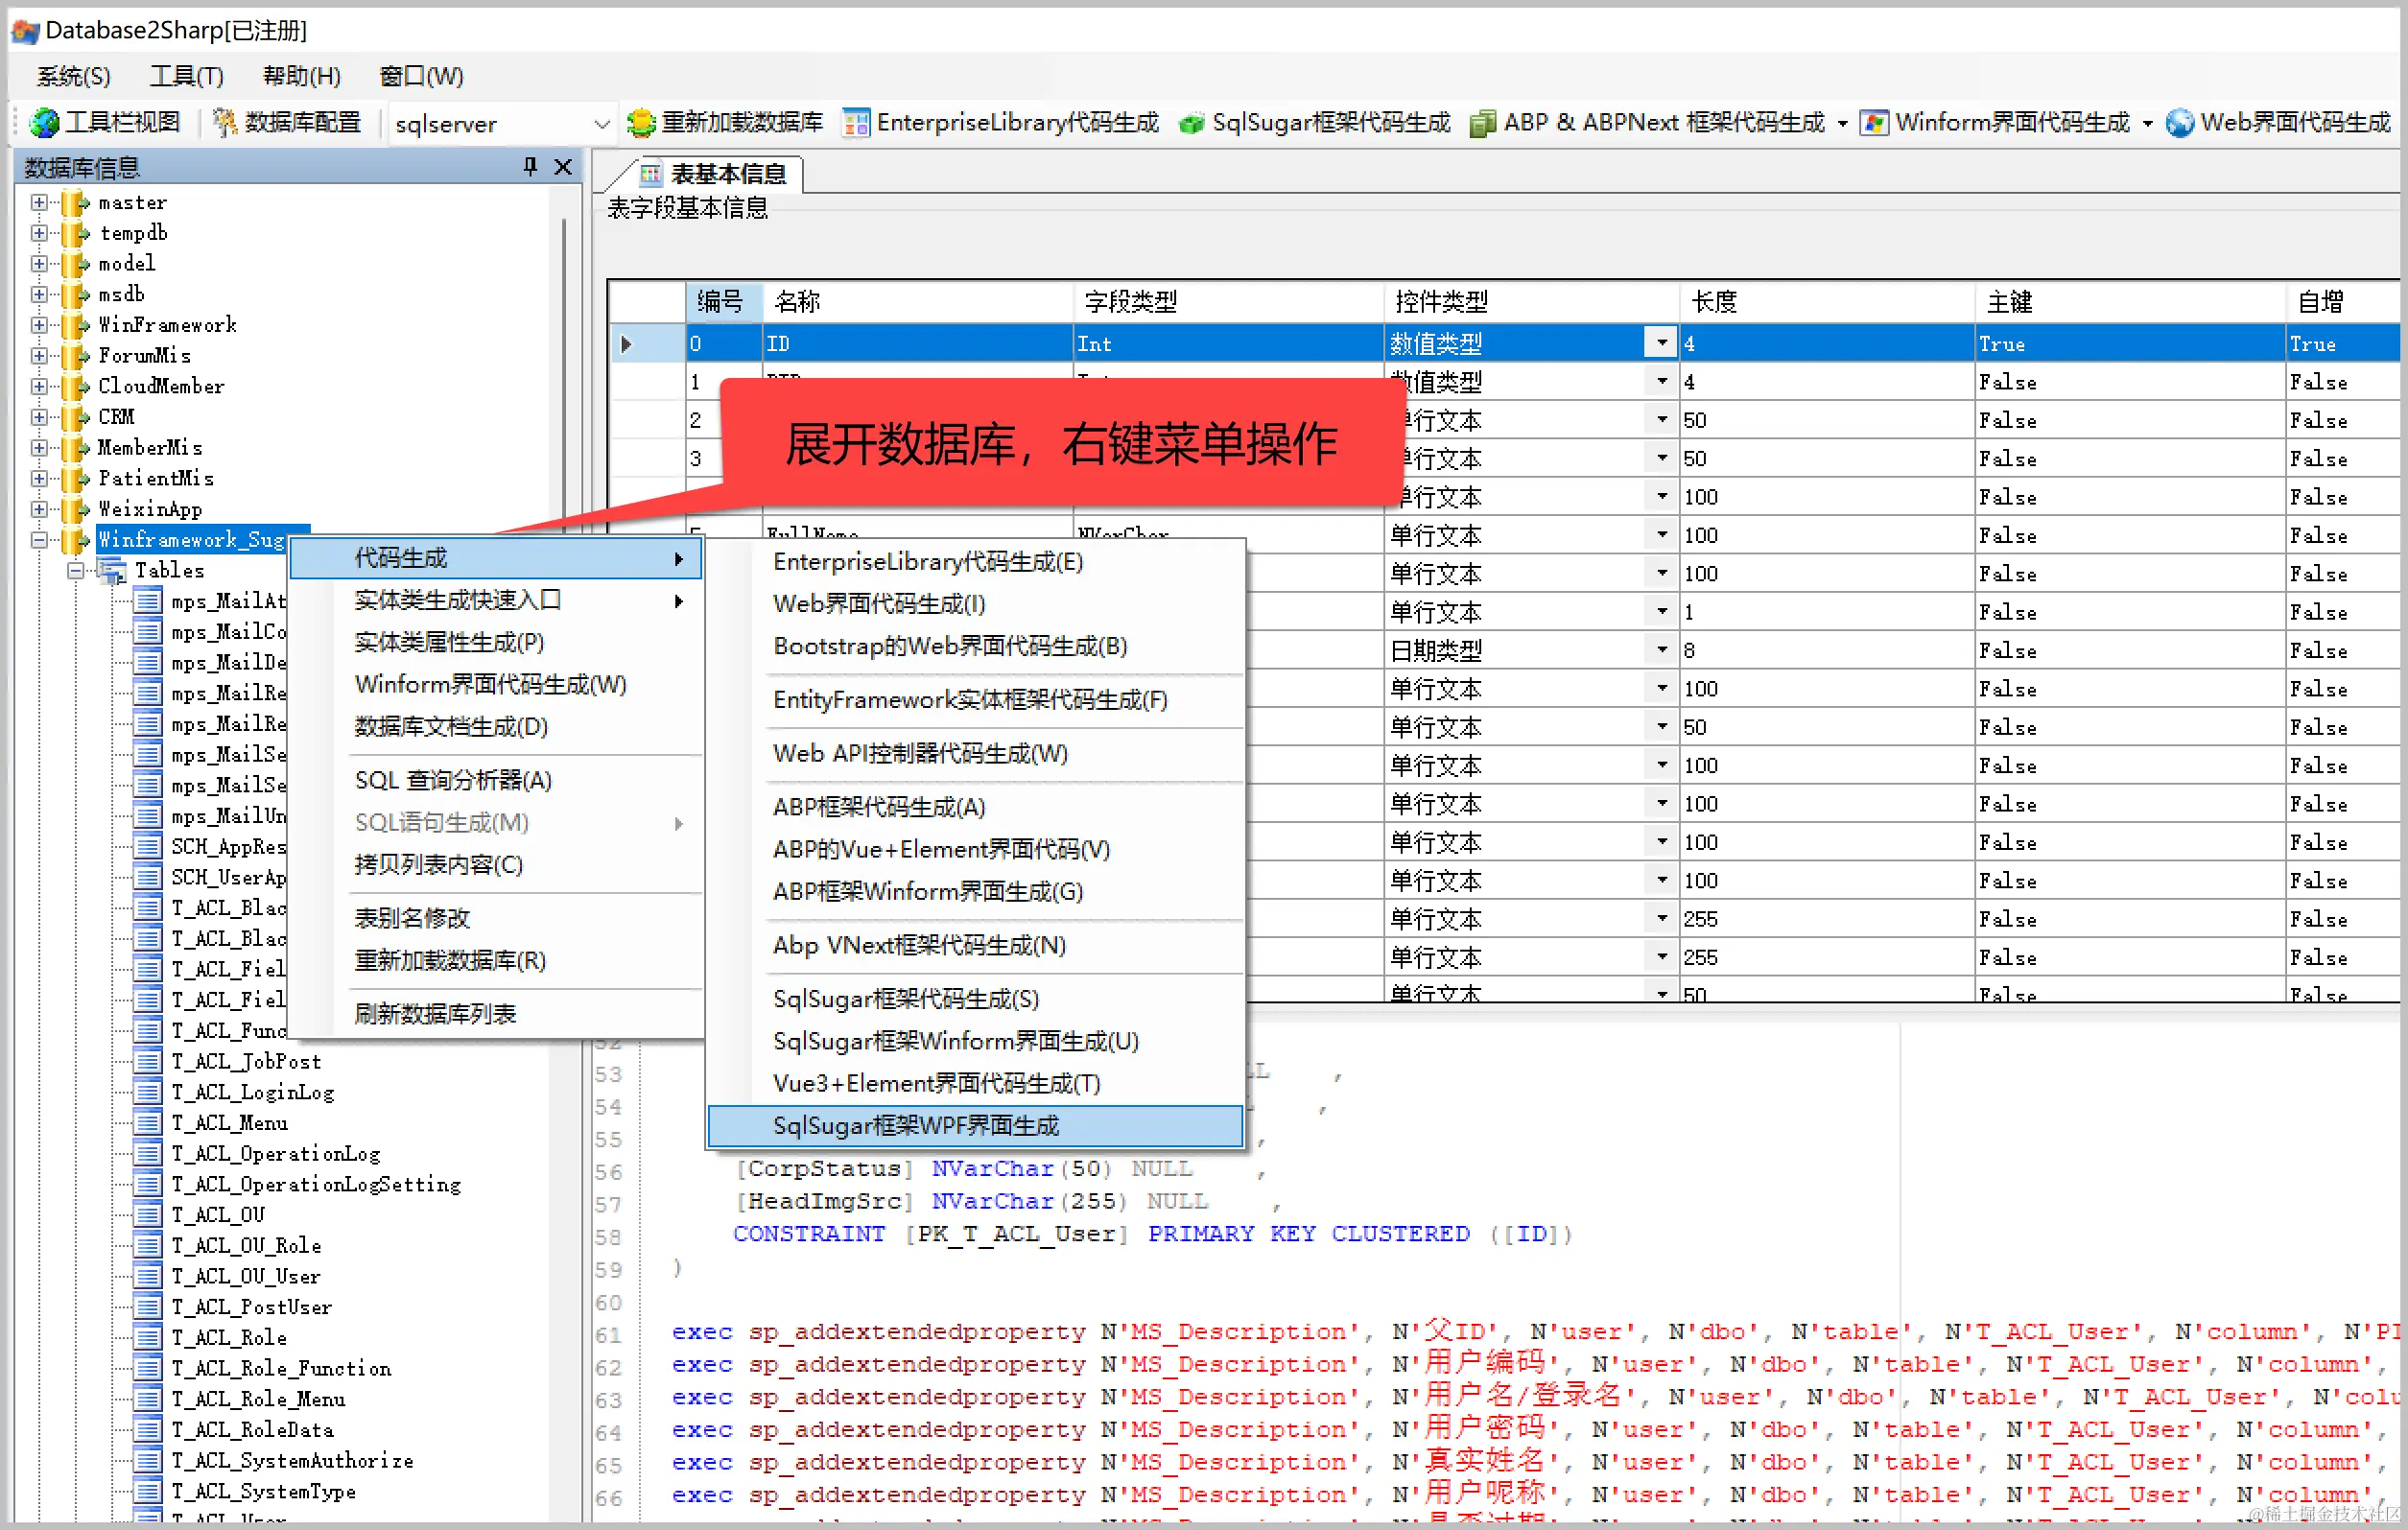Switch to the 表基本信息 tab
2408x1530 pixels.
[x=715, y=174]
